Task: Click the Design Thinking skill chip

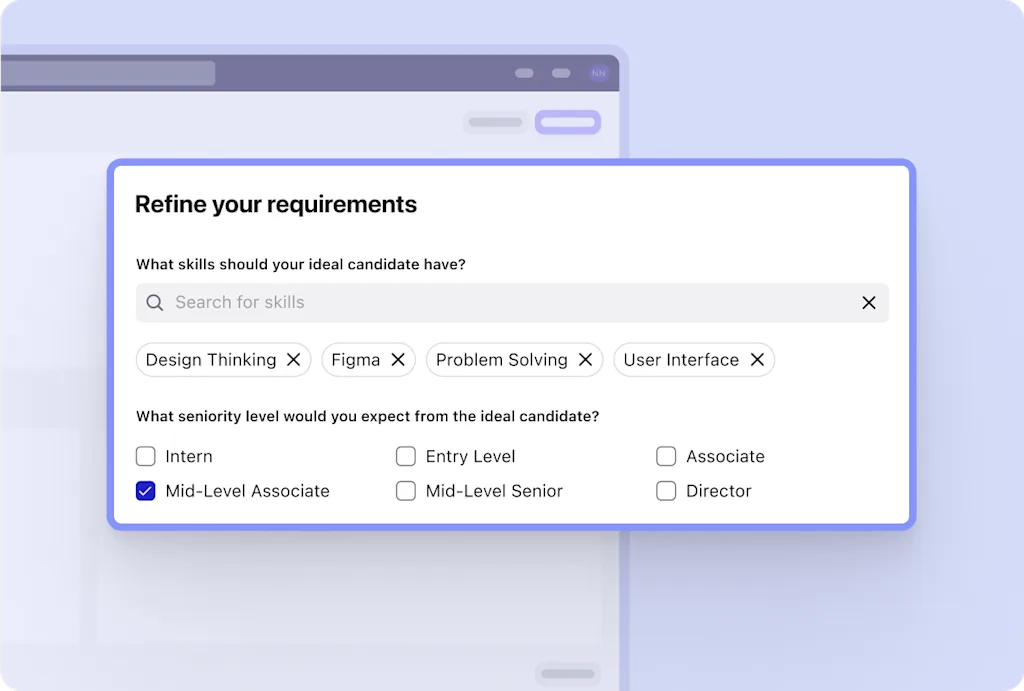Action: pyautogui.click(x=210, y=359)
